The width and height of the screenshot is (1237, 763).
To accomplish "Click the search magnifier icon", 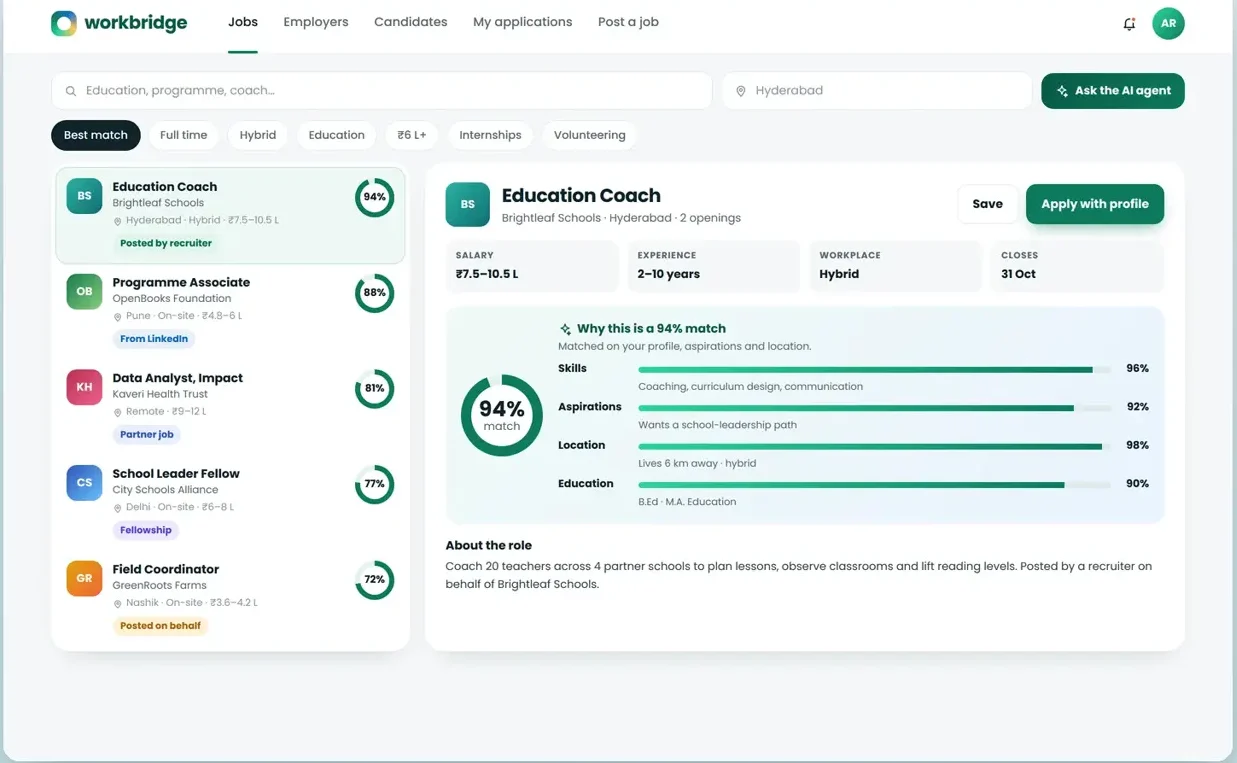I will [71, 91].
